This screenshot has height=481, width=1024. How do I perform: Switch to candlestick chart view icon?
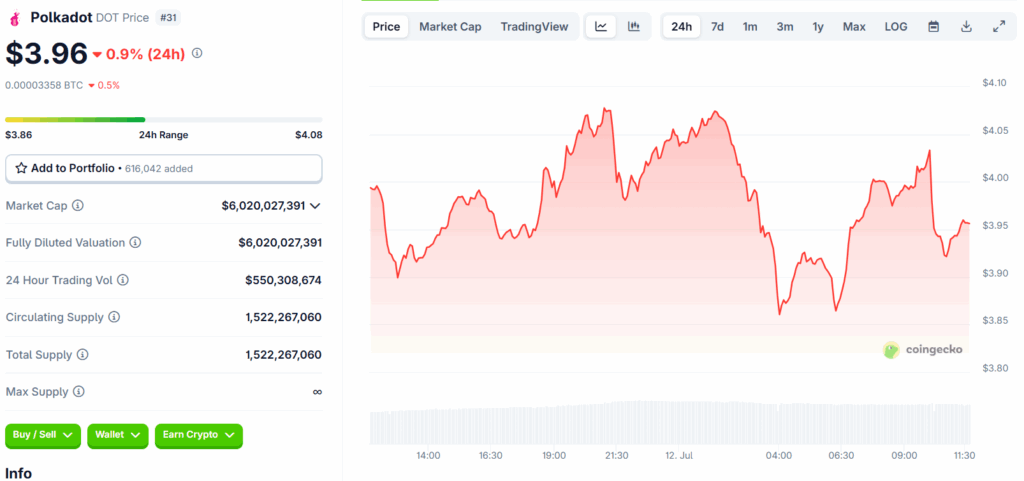click(633, 27)
